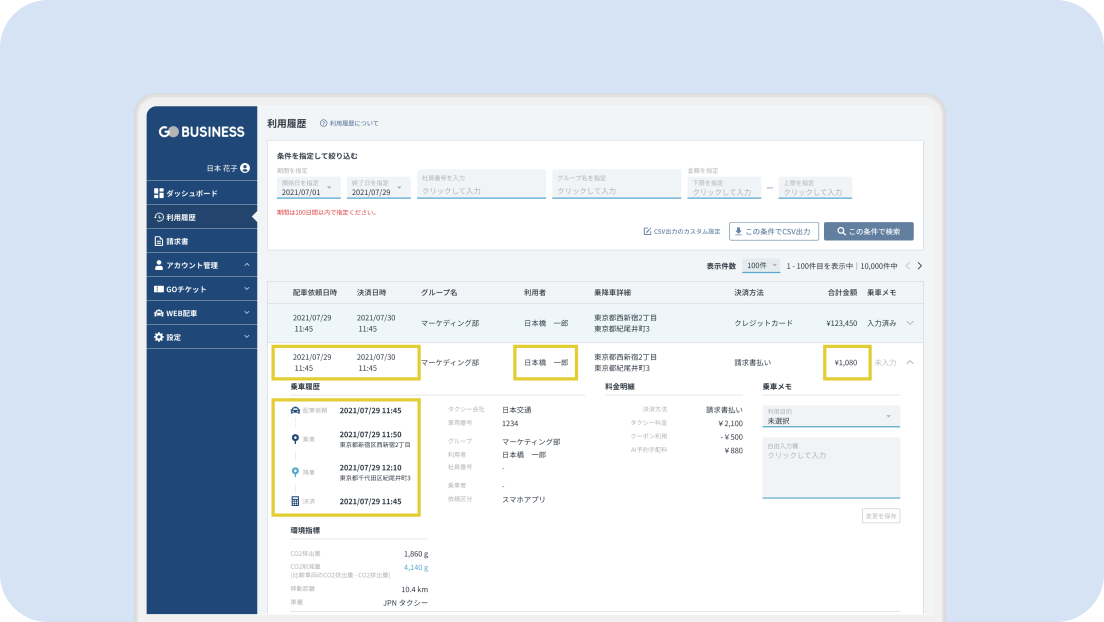Viewport: 1104px width, 622px height.
Task: Click the help icon beside 利用履歴について
Action: (x=323, y=123)
